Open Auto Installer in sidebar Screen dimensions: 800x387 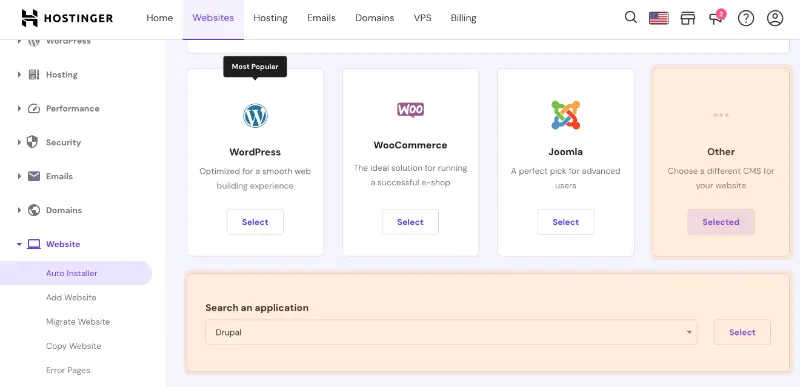point(76,273)
